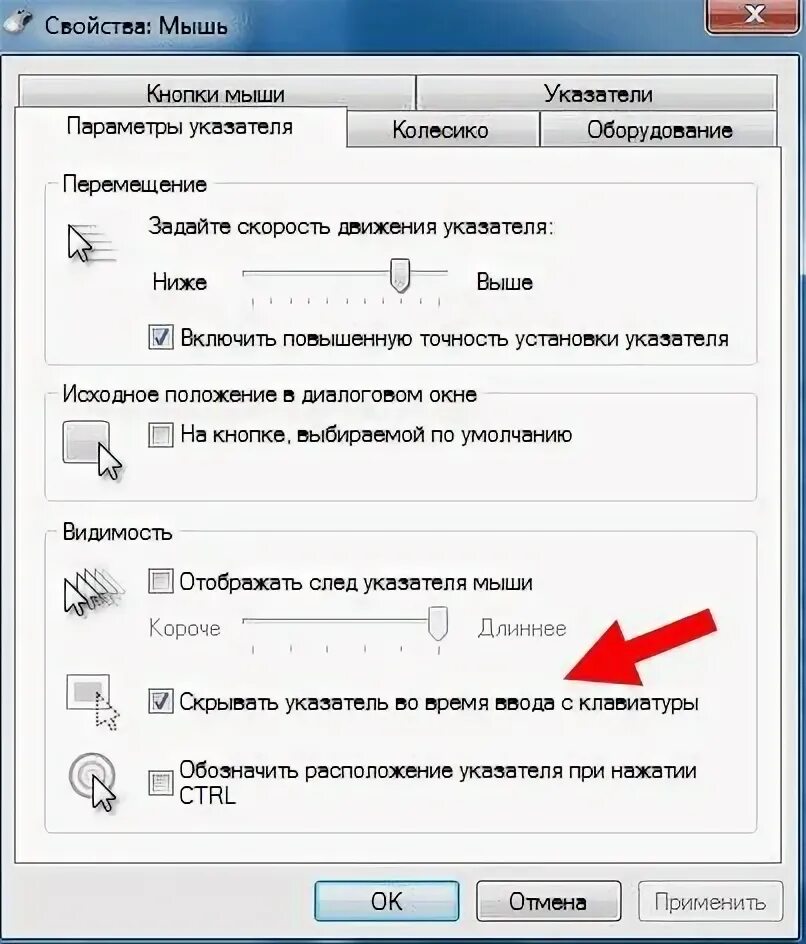
Task: Uncheck Скрывать указатель во время ввода
Action: click(161, 702)
